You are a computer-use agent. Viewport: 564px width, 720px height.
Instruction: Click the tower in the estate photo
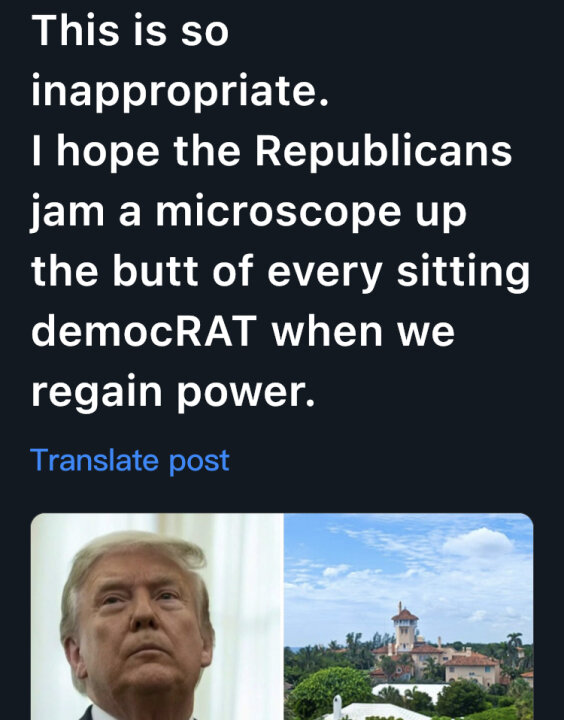pyautogui.click(x=405, y=627)
